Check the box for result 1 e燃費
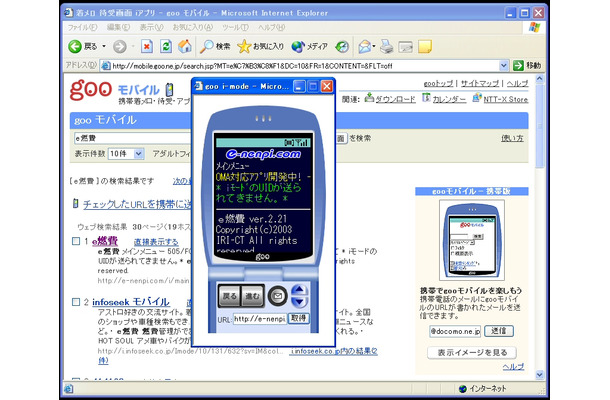This screenshot has width=610, height=400. (76, 241)
